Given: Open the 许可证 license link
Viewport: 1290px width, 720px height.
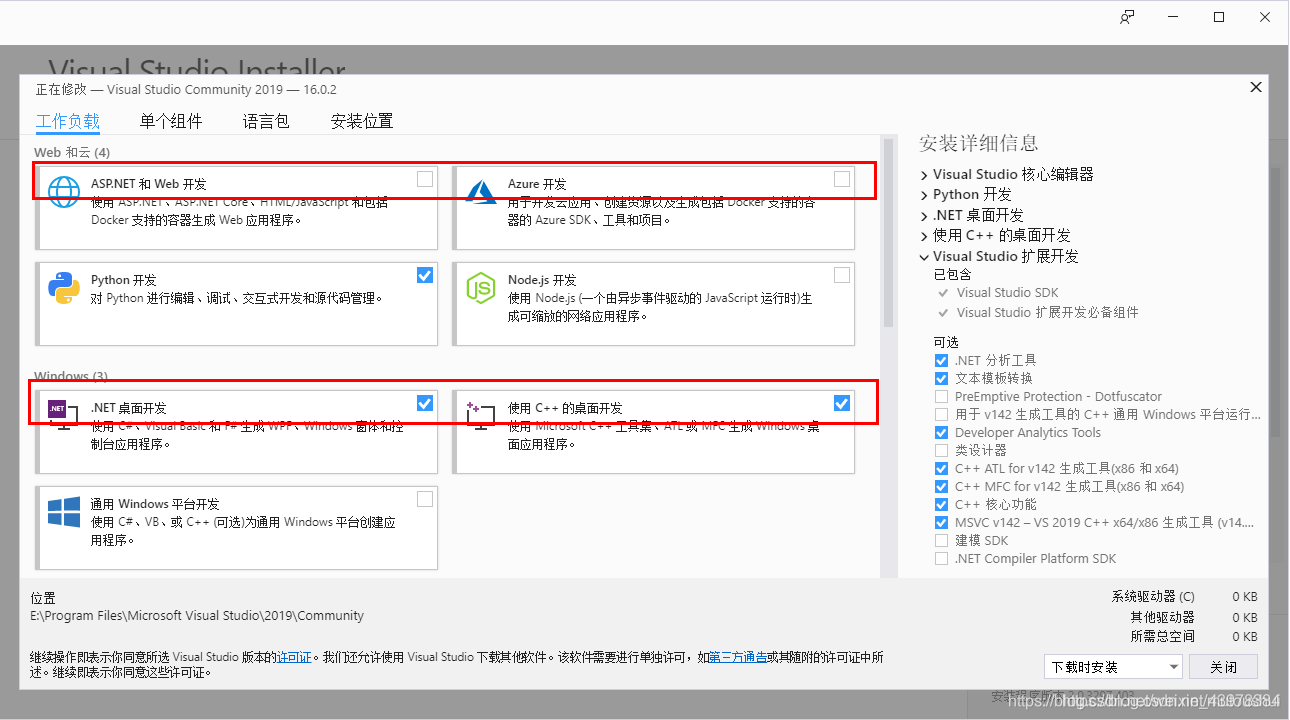Looking at the screenshot, I should [x=294, y=657].
